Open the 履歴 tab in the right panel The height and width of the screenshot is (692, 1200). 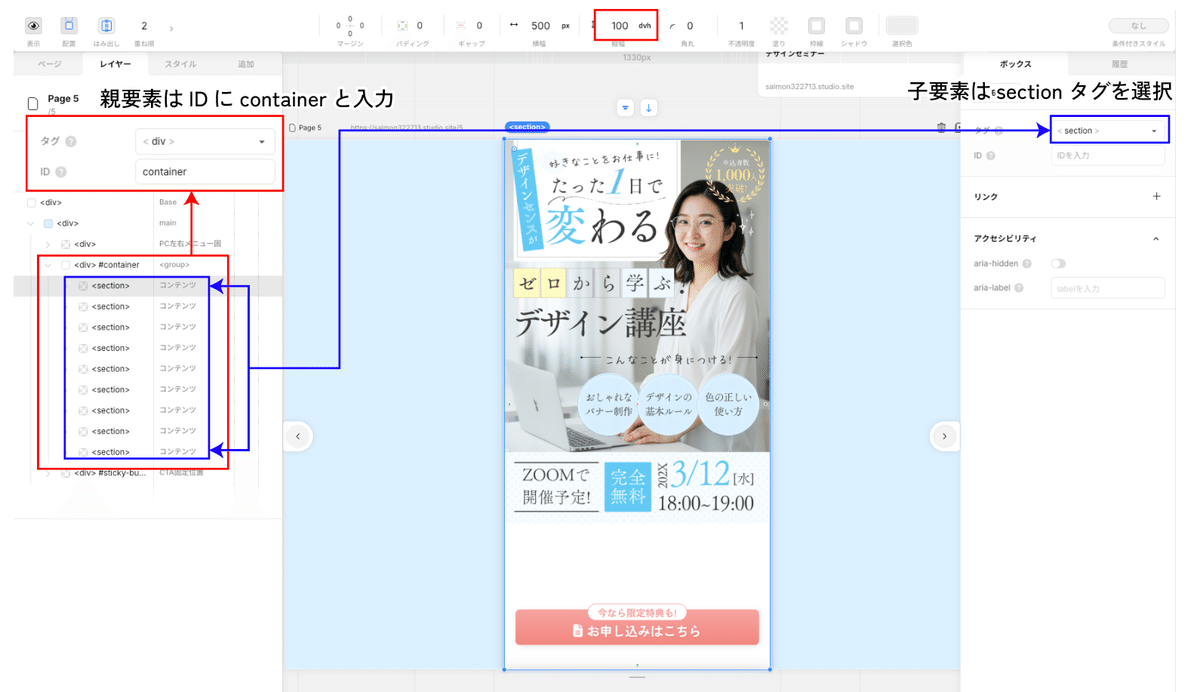(x=1118, y=64)
